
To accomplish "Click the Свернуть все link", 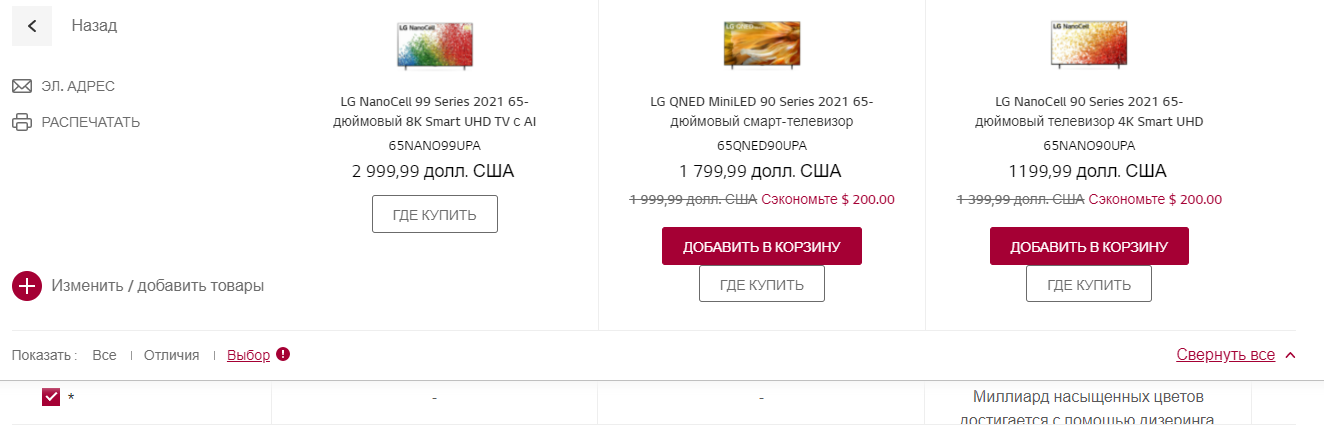I will (x=1225, y=355).
